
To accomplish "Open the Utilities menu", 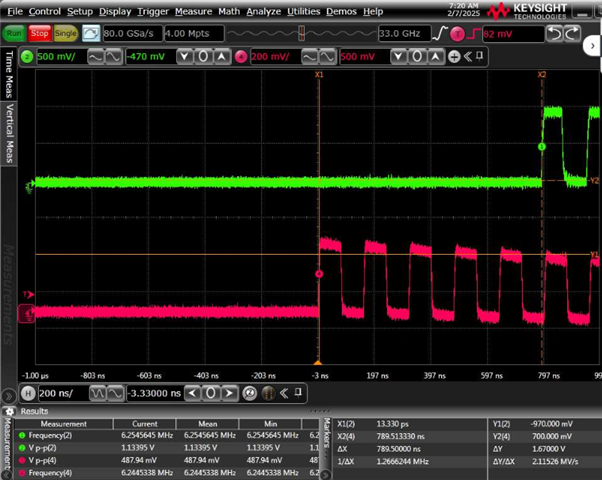I will point(303,12).
